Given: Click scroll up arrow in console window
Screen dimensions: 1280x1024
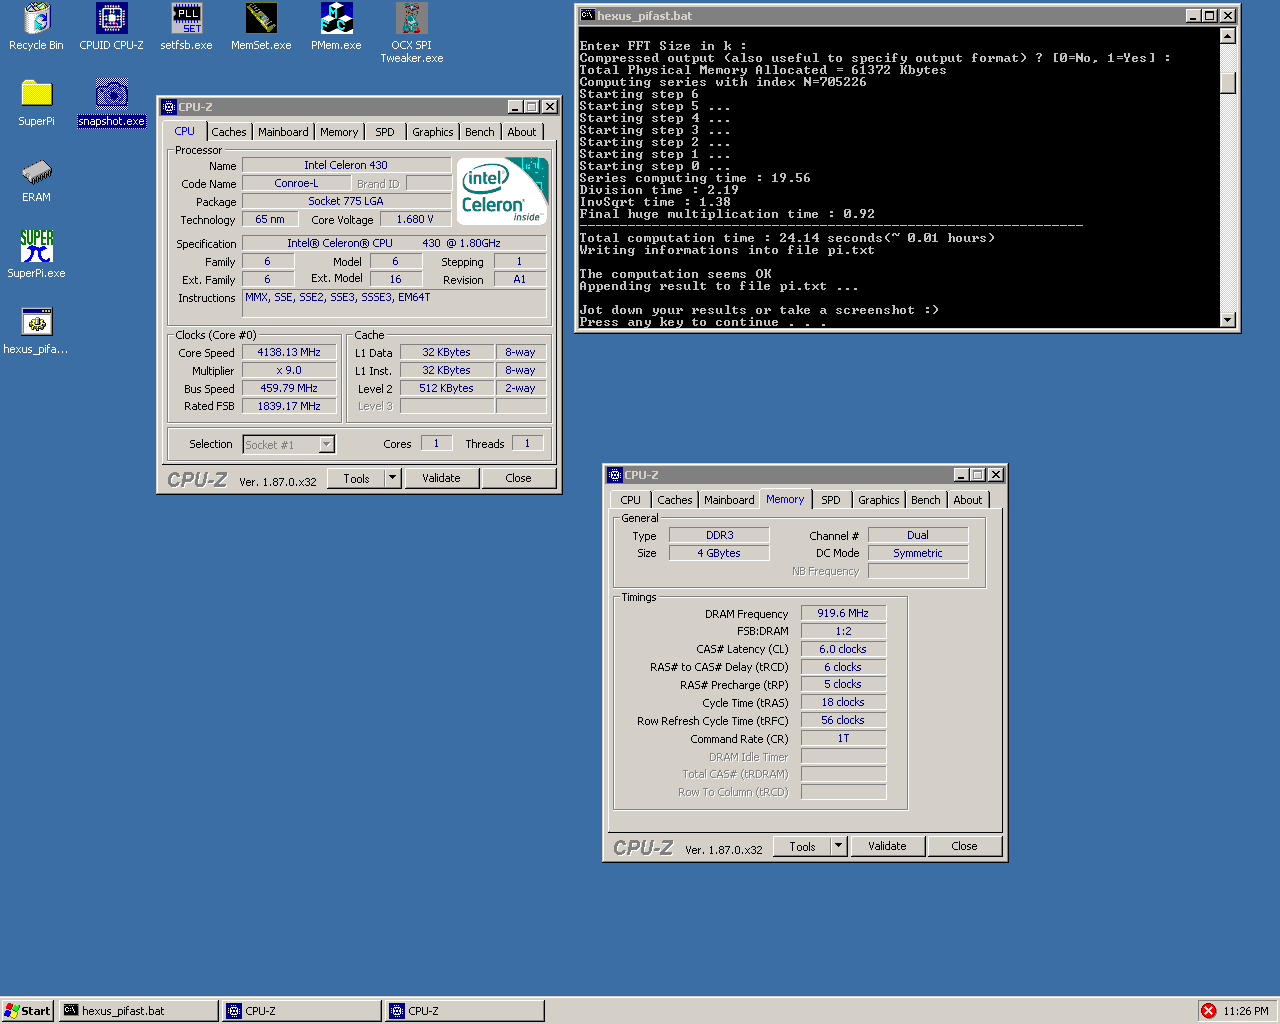Looking at the screenshot, I should [x=1228, y=36].
